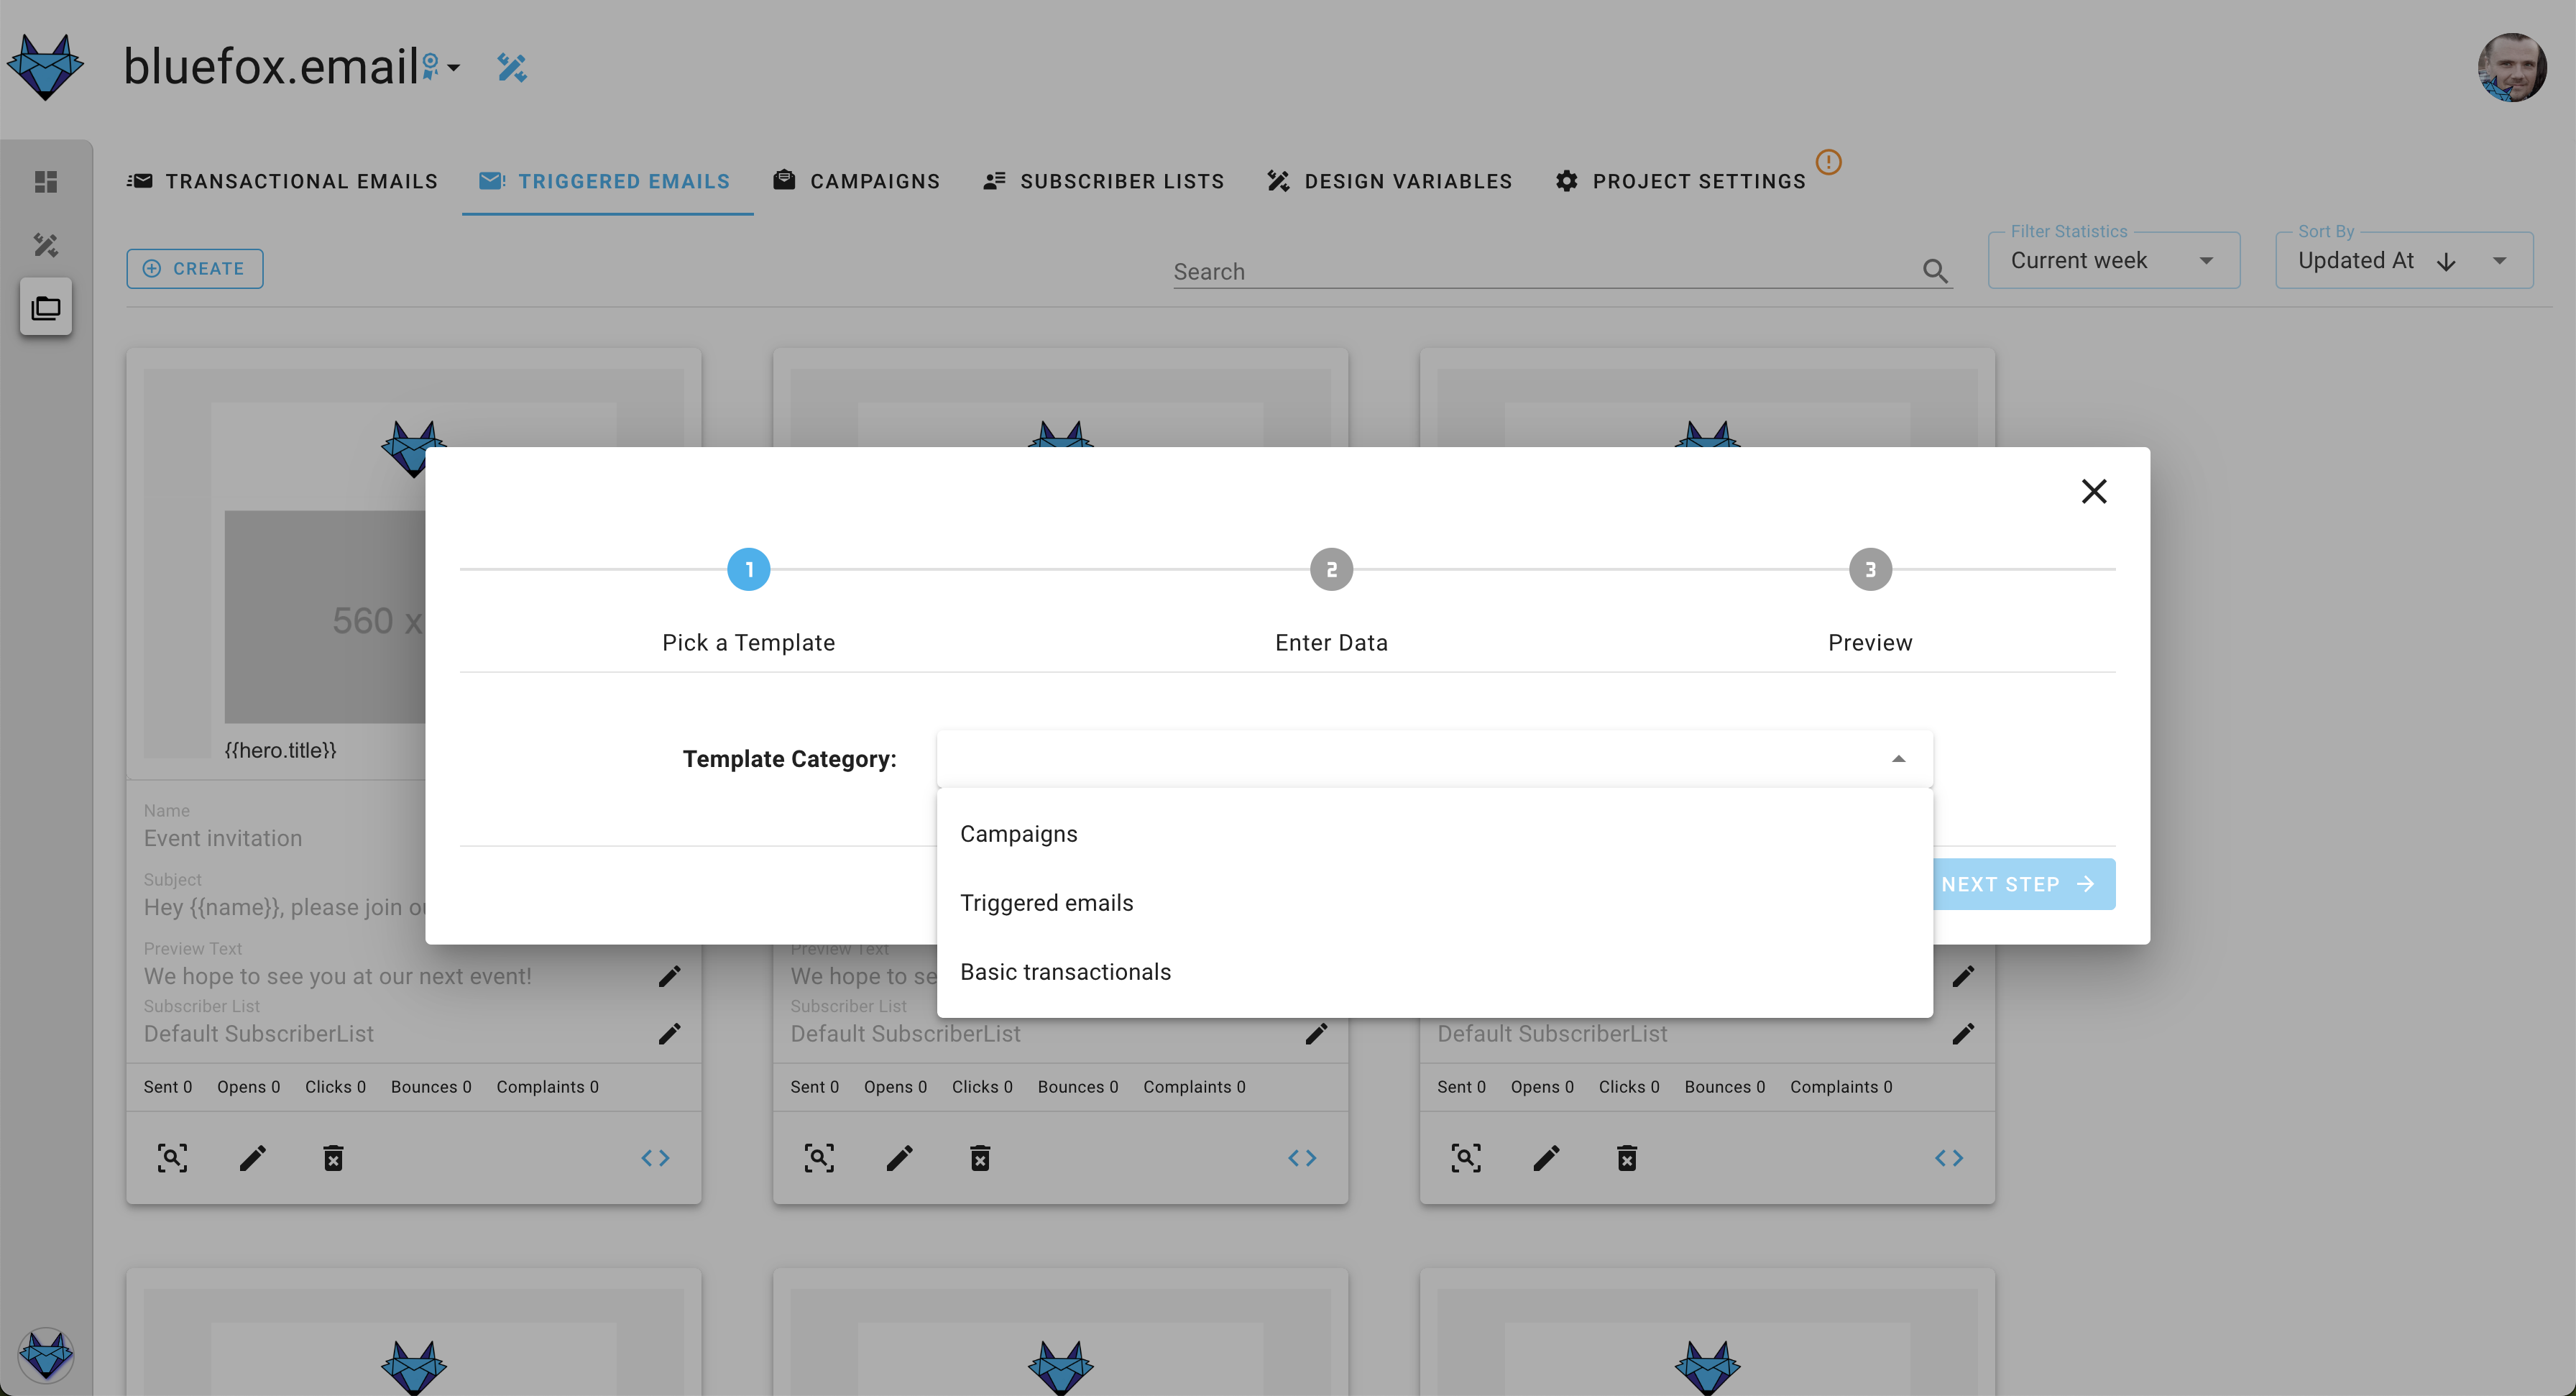The height and width of the screenshot is (1396, 2576).
Task: Switch to the Design Variables tab
Action: tap(1390, 181)
